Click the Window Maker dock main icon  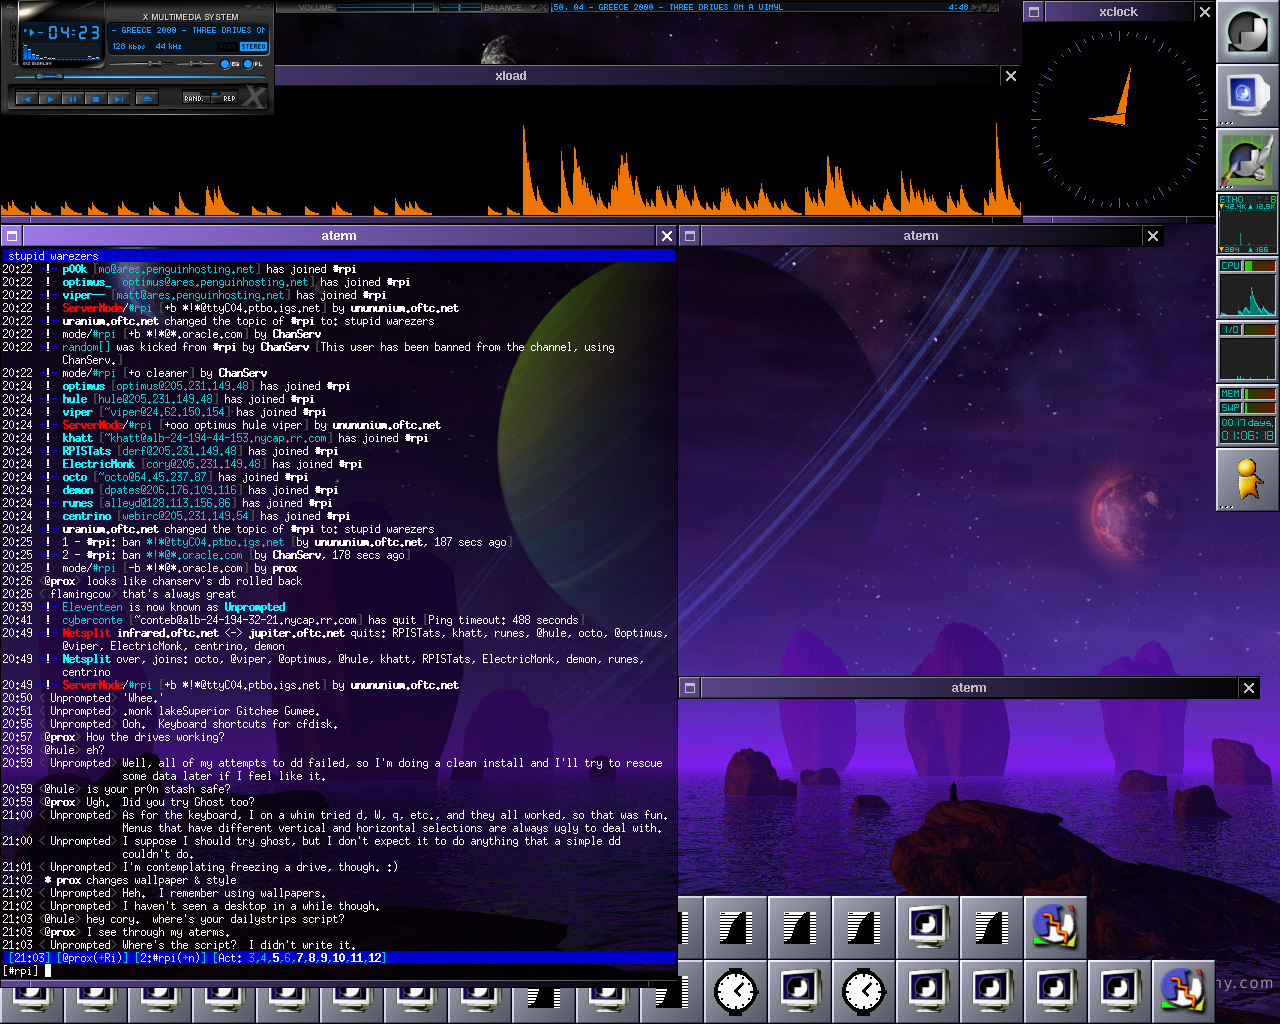tap(1247, 32)
